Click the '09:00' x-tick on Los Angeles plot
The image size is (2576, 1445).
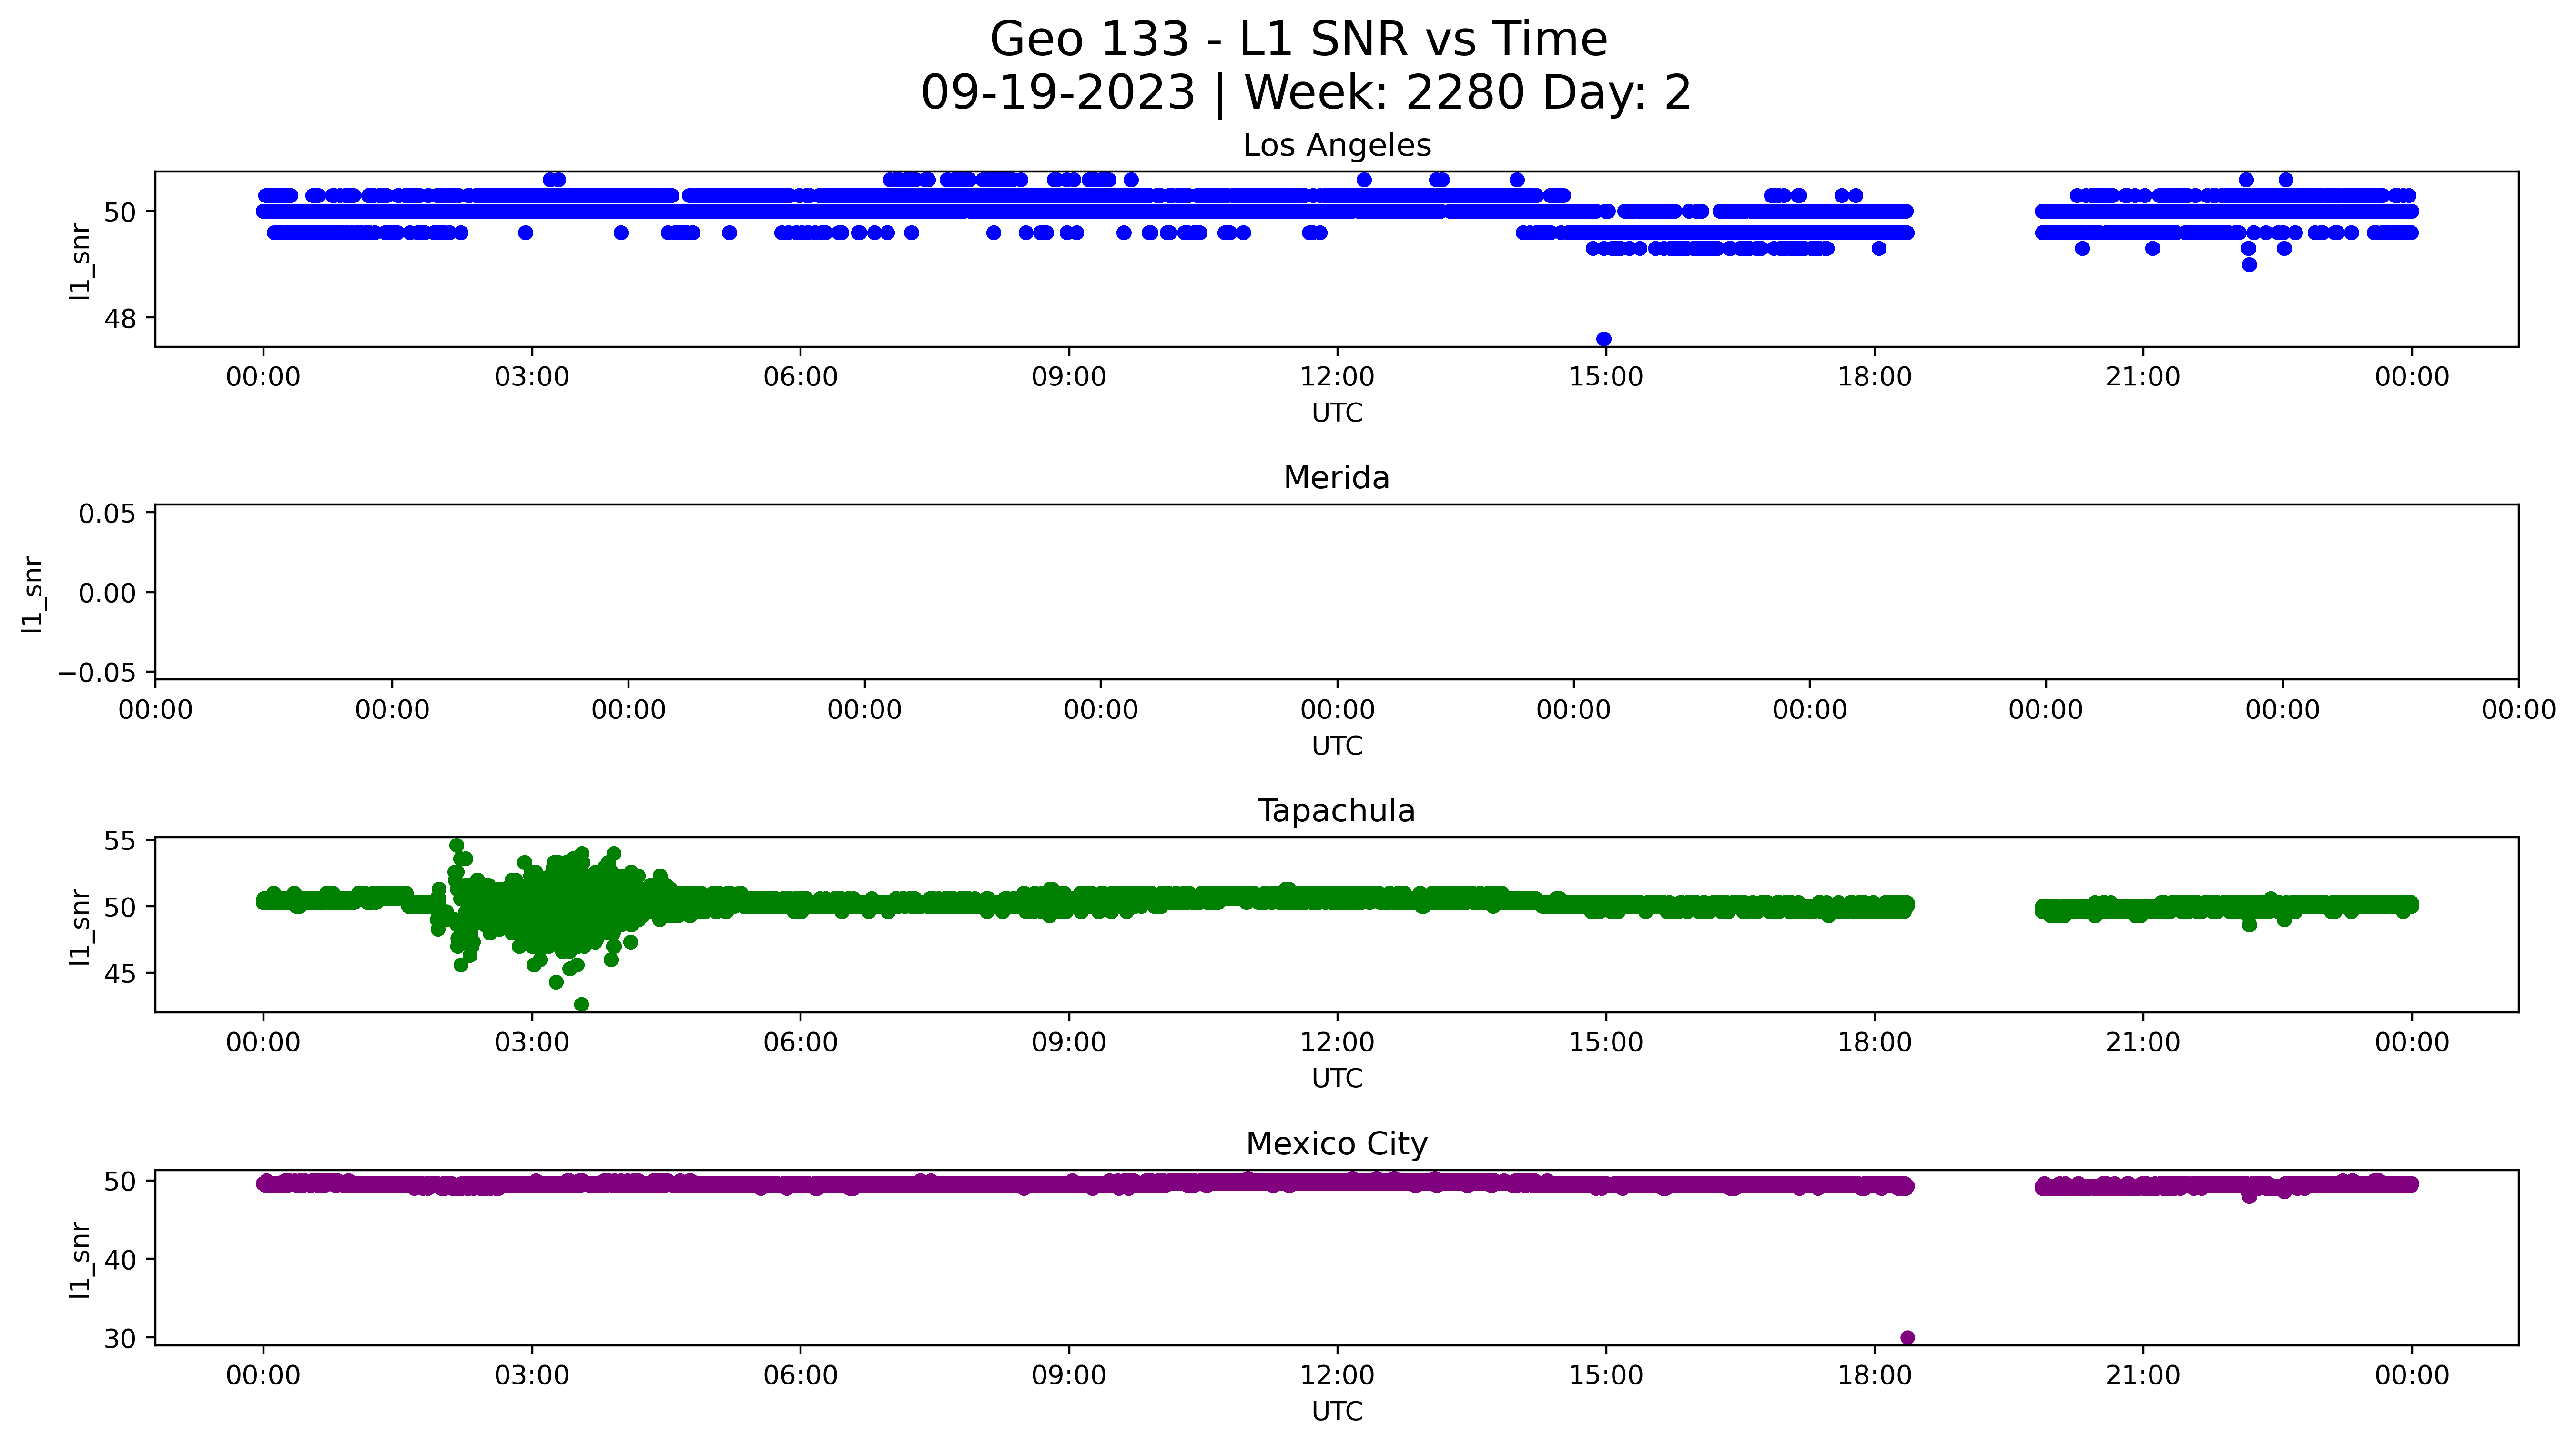1069,377
